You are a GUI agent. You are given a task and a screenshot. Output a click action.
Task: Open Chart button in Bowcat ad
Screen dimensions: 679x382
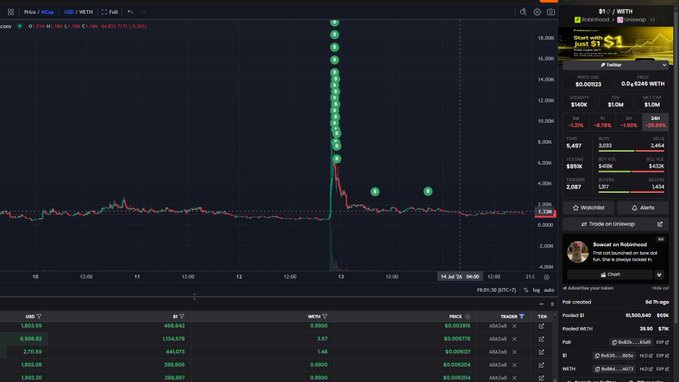coord(610,275)
